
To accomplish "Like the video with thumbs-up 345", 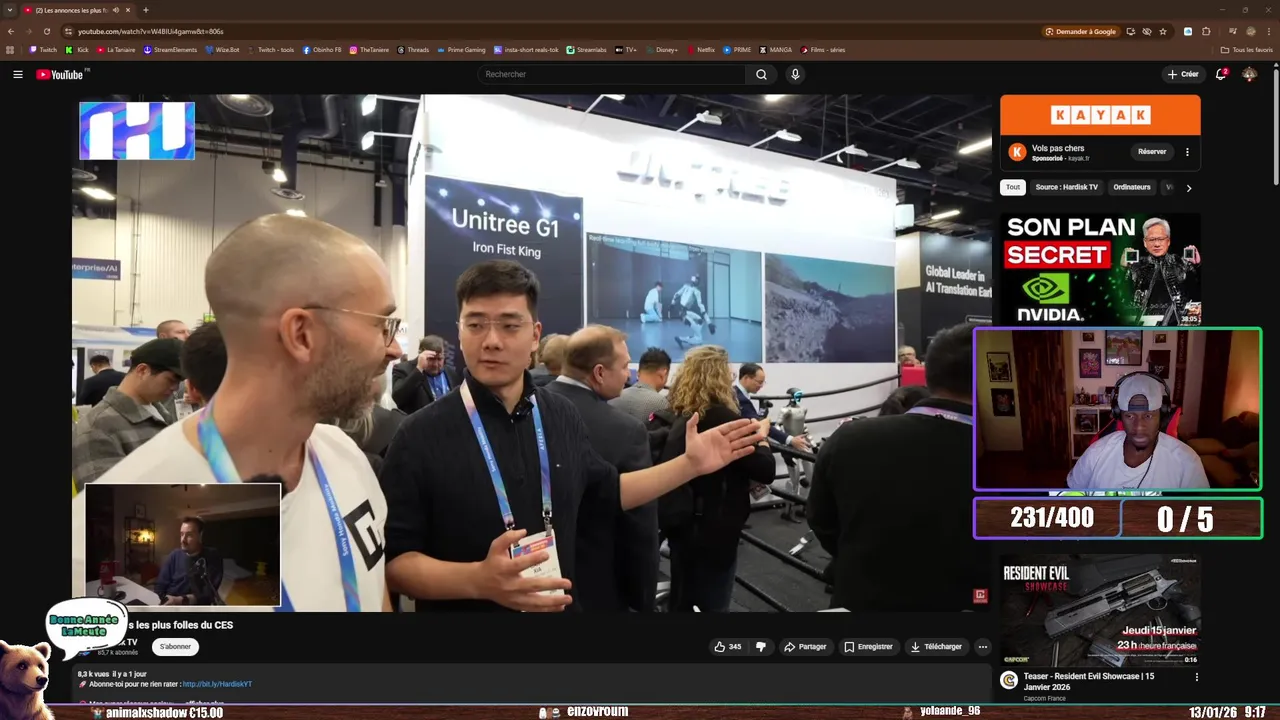I will point(727,647).
